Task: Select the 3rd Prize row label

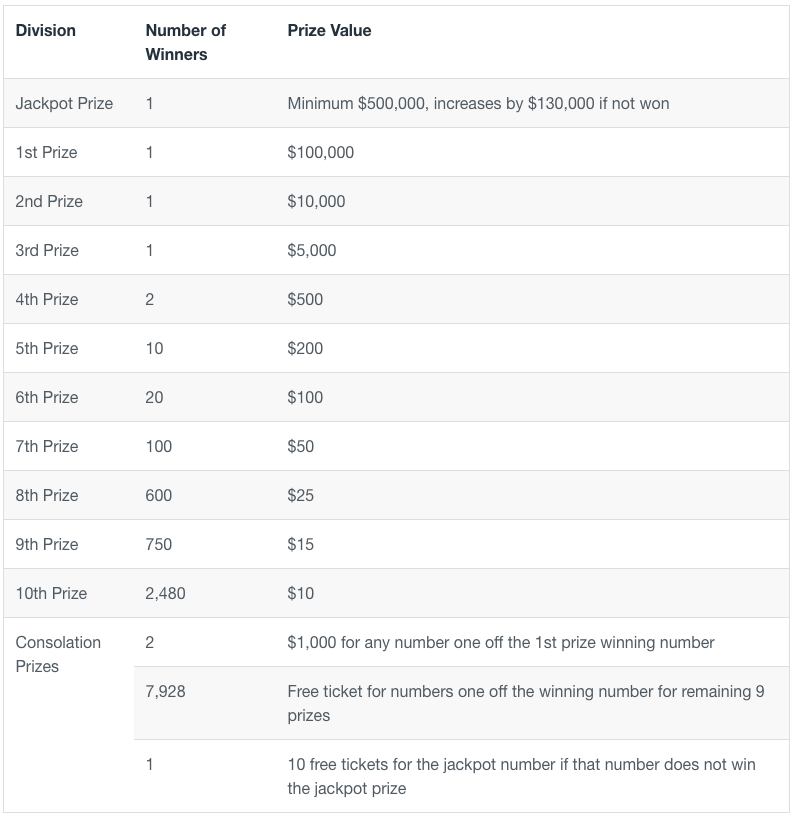Action: (x=47, y=251)
